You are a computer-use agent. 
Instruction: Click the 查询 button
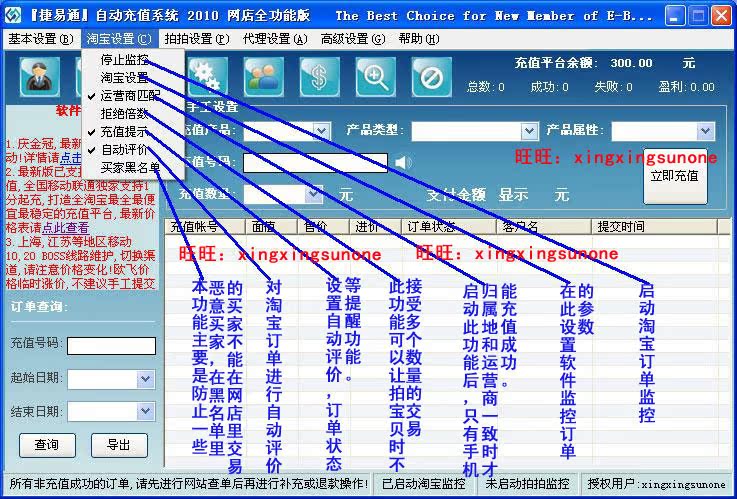click(x=47, y=444)
